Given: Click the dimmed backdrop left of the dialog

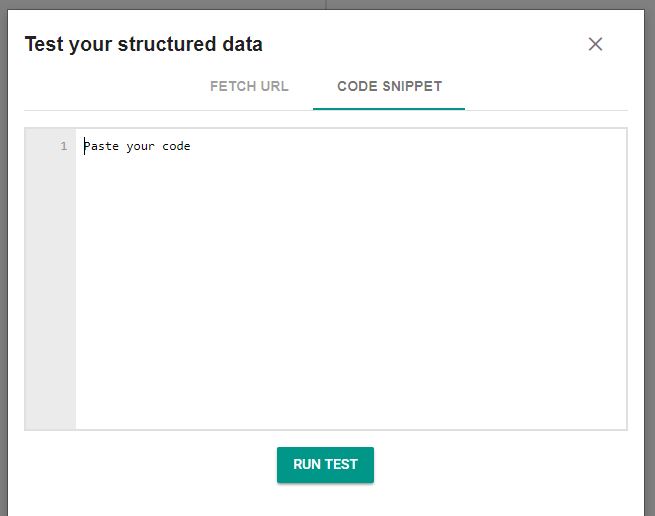Looking at the screenshot, I should 3,259.
